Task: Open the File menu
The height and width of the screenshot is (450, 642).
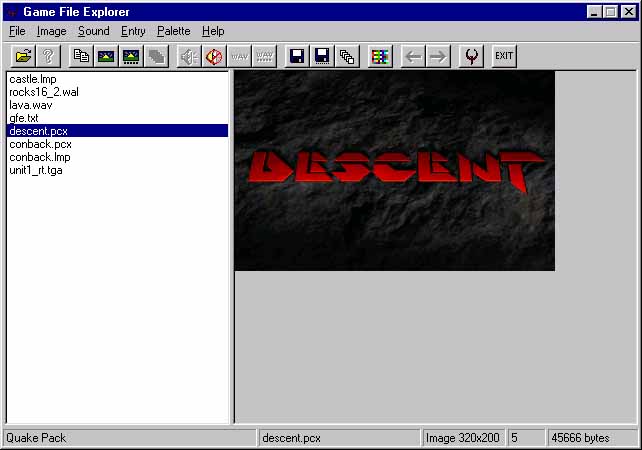Action: (x=17, y=31)
